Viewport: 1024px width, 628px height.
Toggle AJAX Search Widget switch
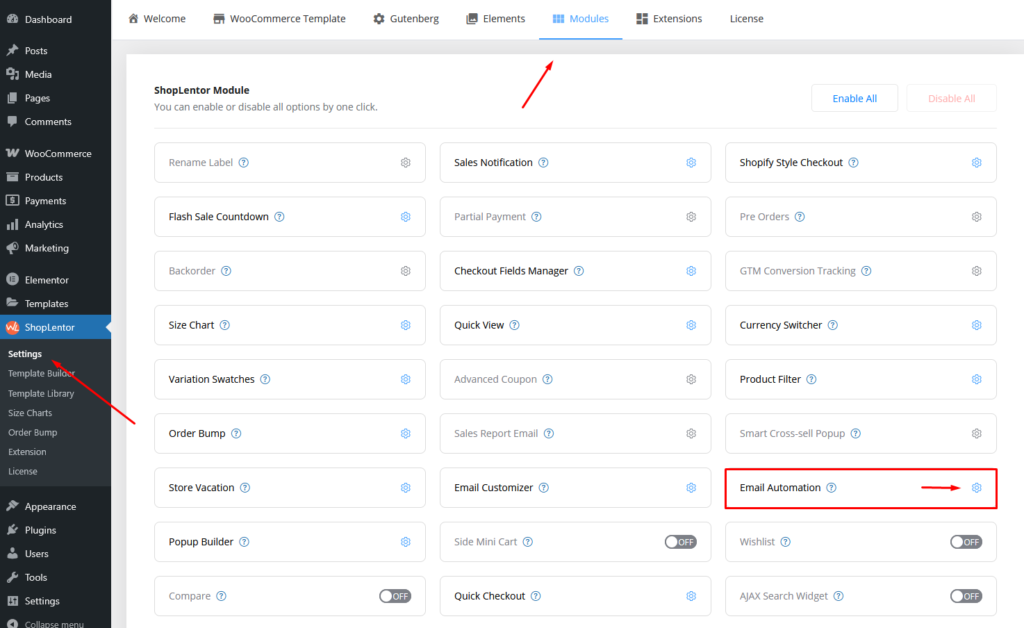point(965,596)
